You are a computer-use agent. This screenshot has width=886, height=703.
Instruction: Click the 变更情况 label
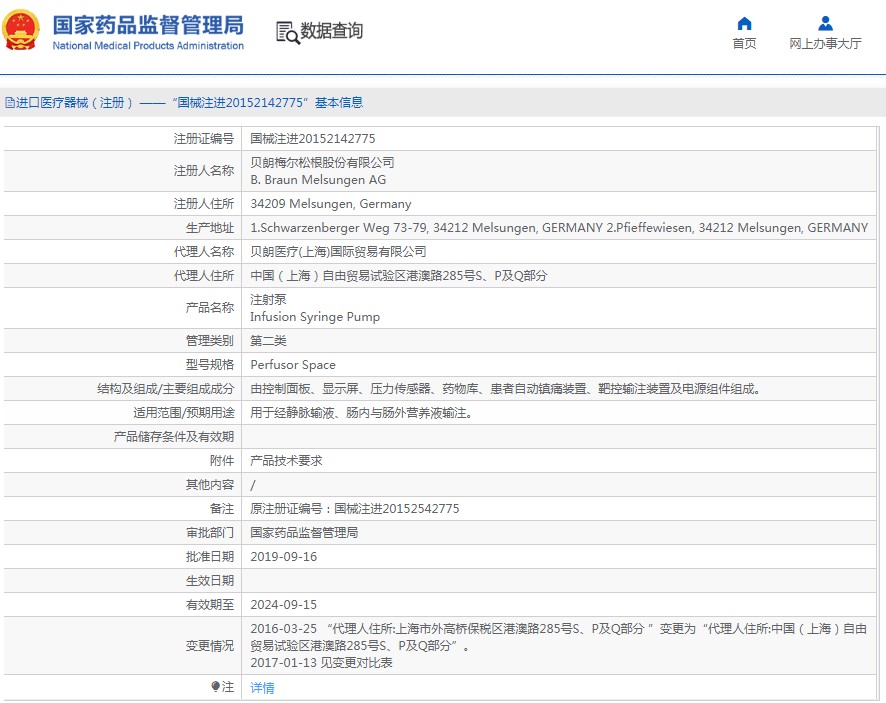pos(210,646)
